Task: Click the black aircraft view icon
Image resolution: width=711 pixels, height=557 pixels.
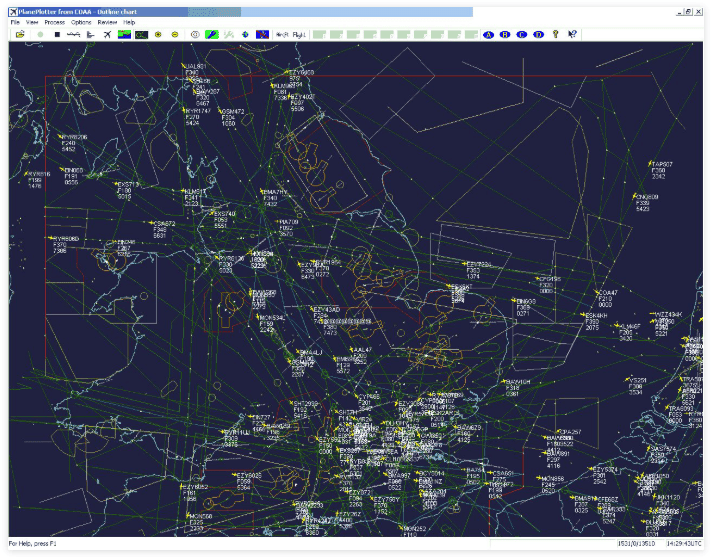Action: (107, 34)
